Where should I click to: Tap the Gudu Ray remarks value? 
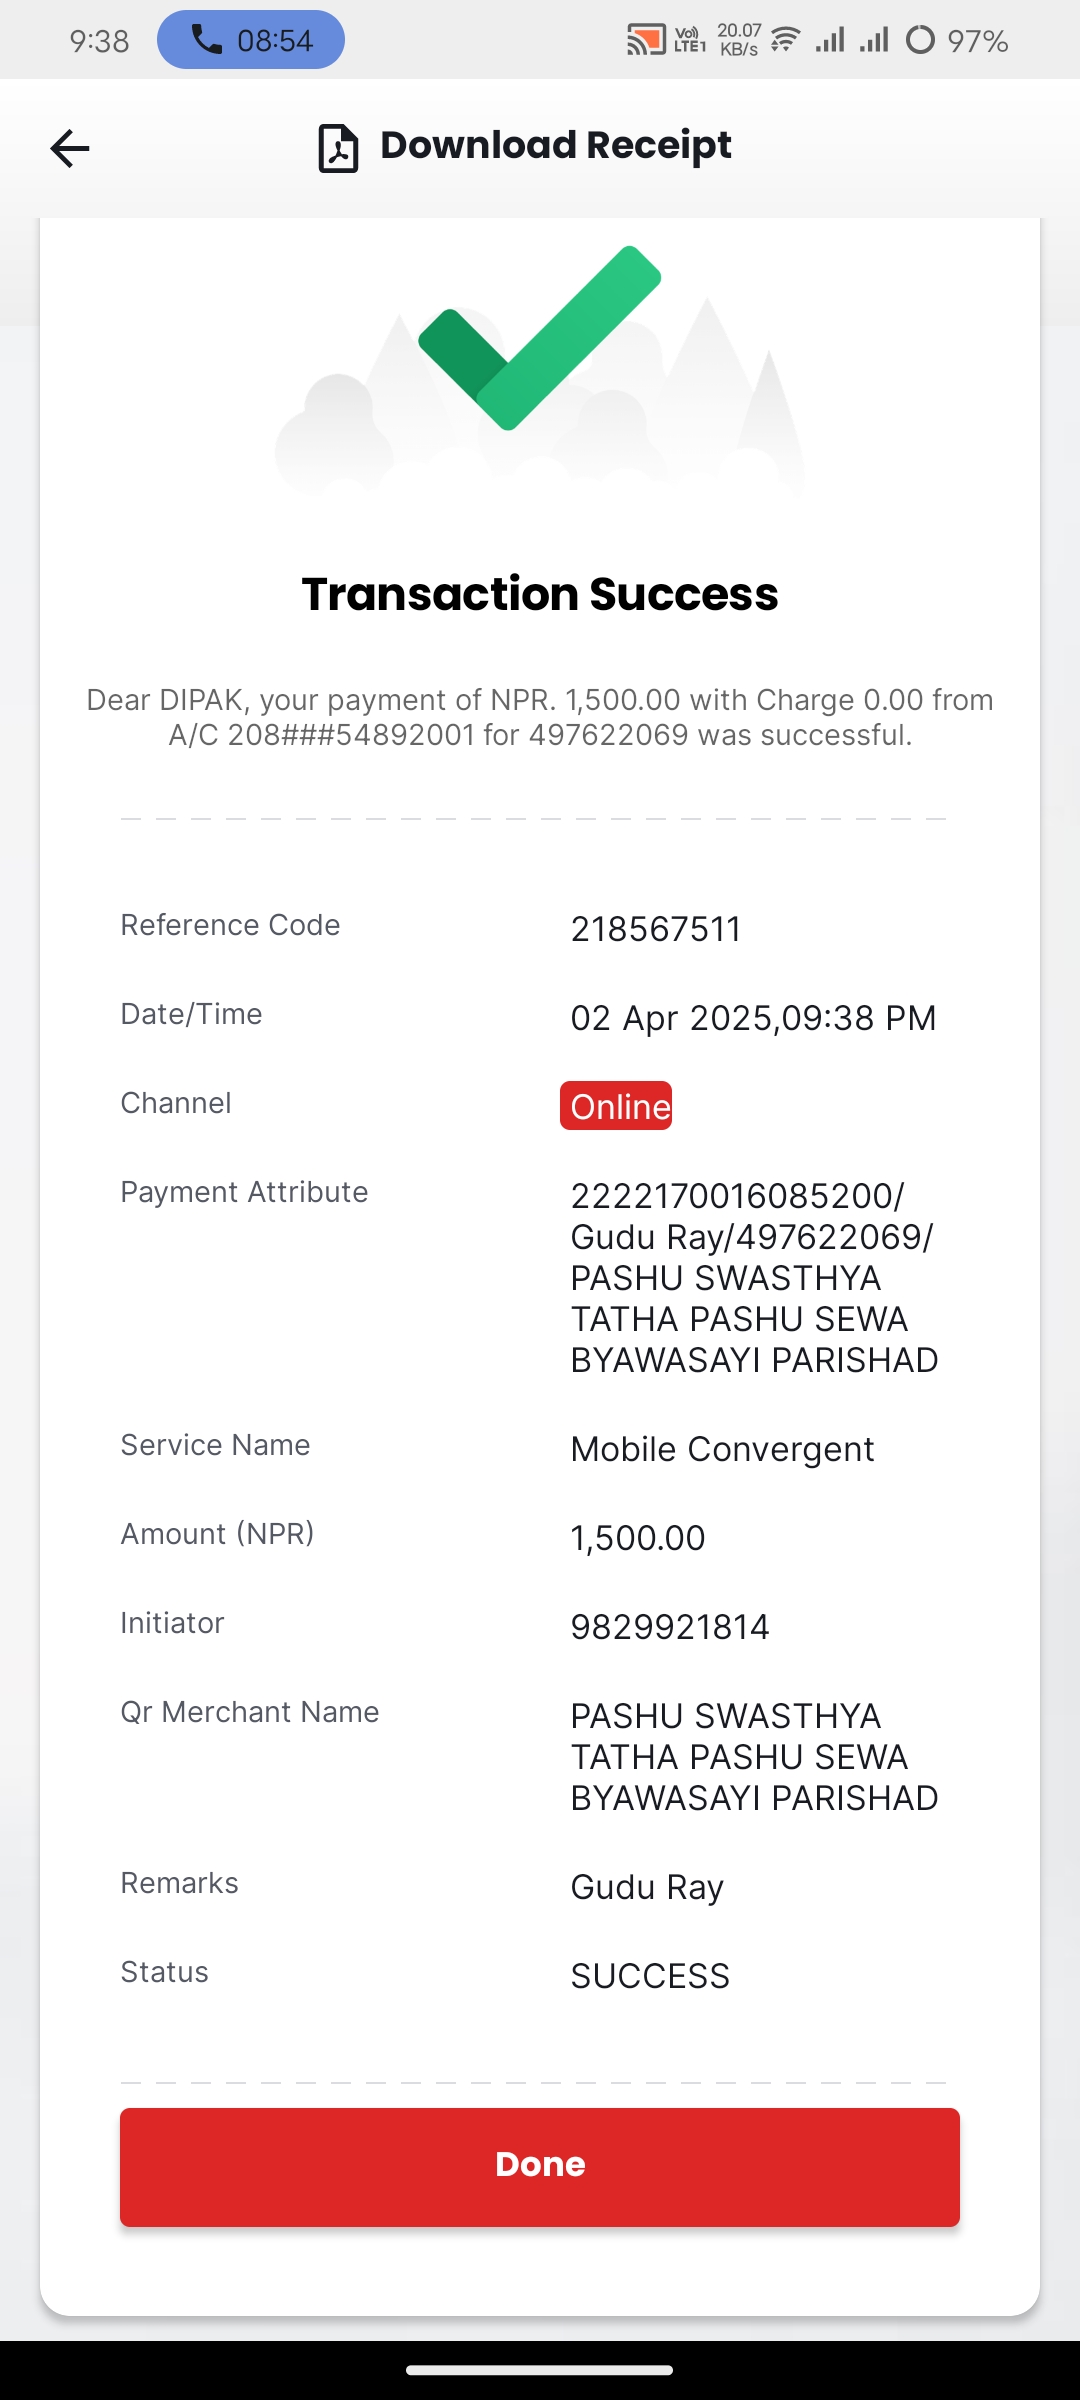coord(647,1888)
